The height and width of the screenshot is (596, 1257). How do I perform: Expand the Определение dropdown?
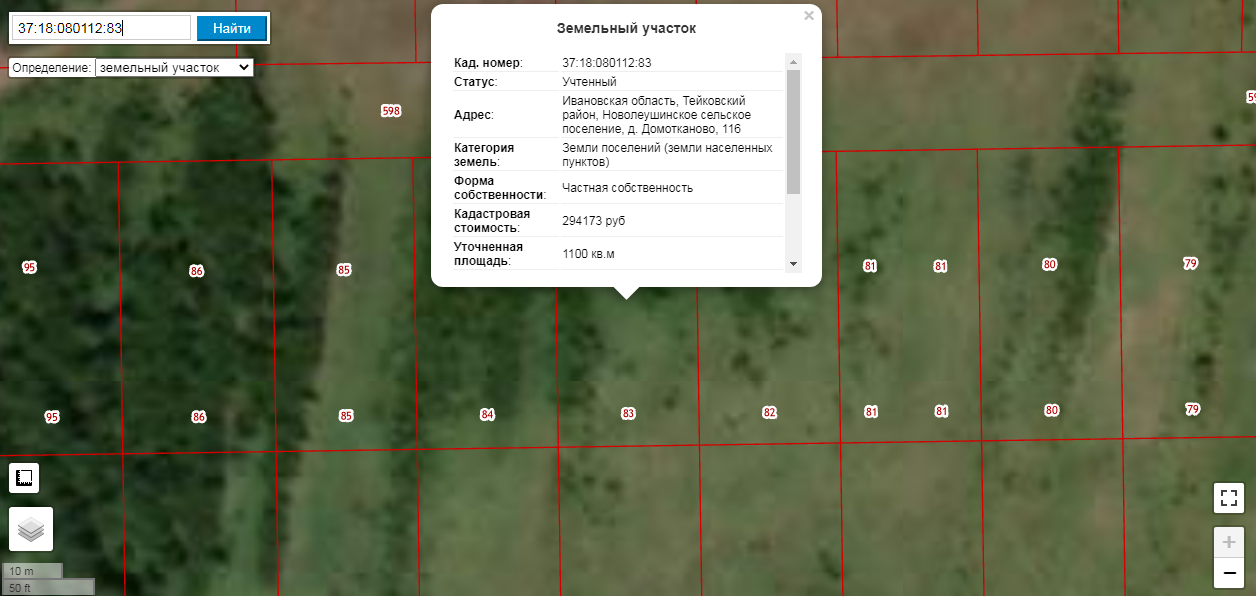tap(174, 67)
